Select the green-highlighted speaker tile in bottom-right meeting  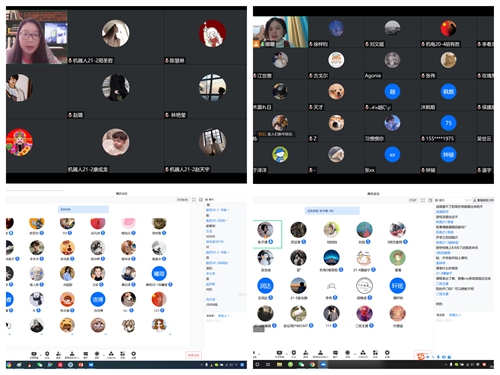pos(267,234)
